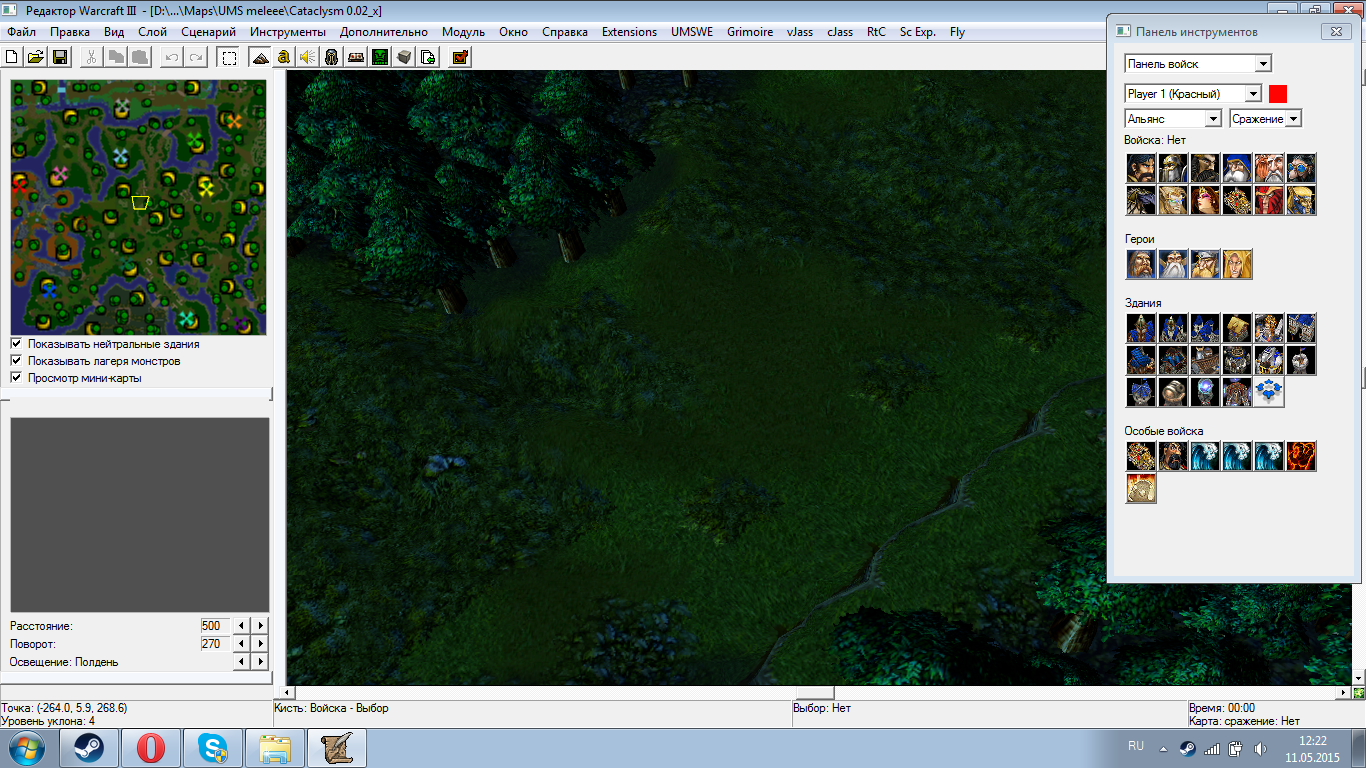Increase Расстояние with right arrow
Image resolution: width=1366 pixels, height=768 pixels.
pos(260,626)
